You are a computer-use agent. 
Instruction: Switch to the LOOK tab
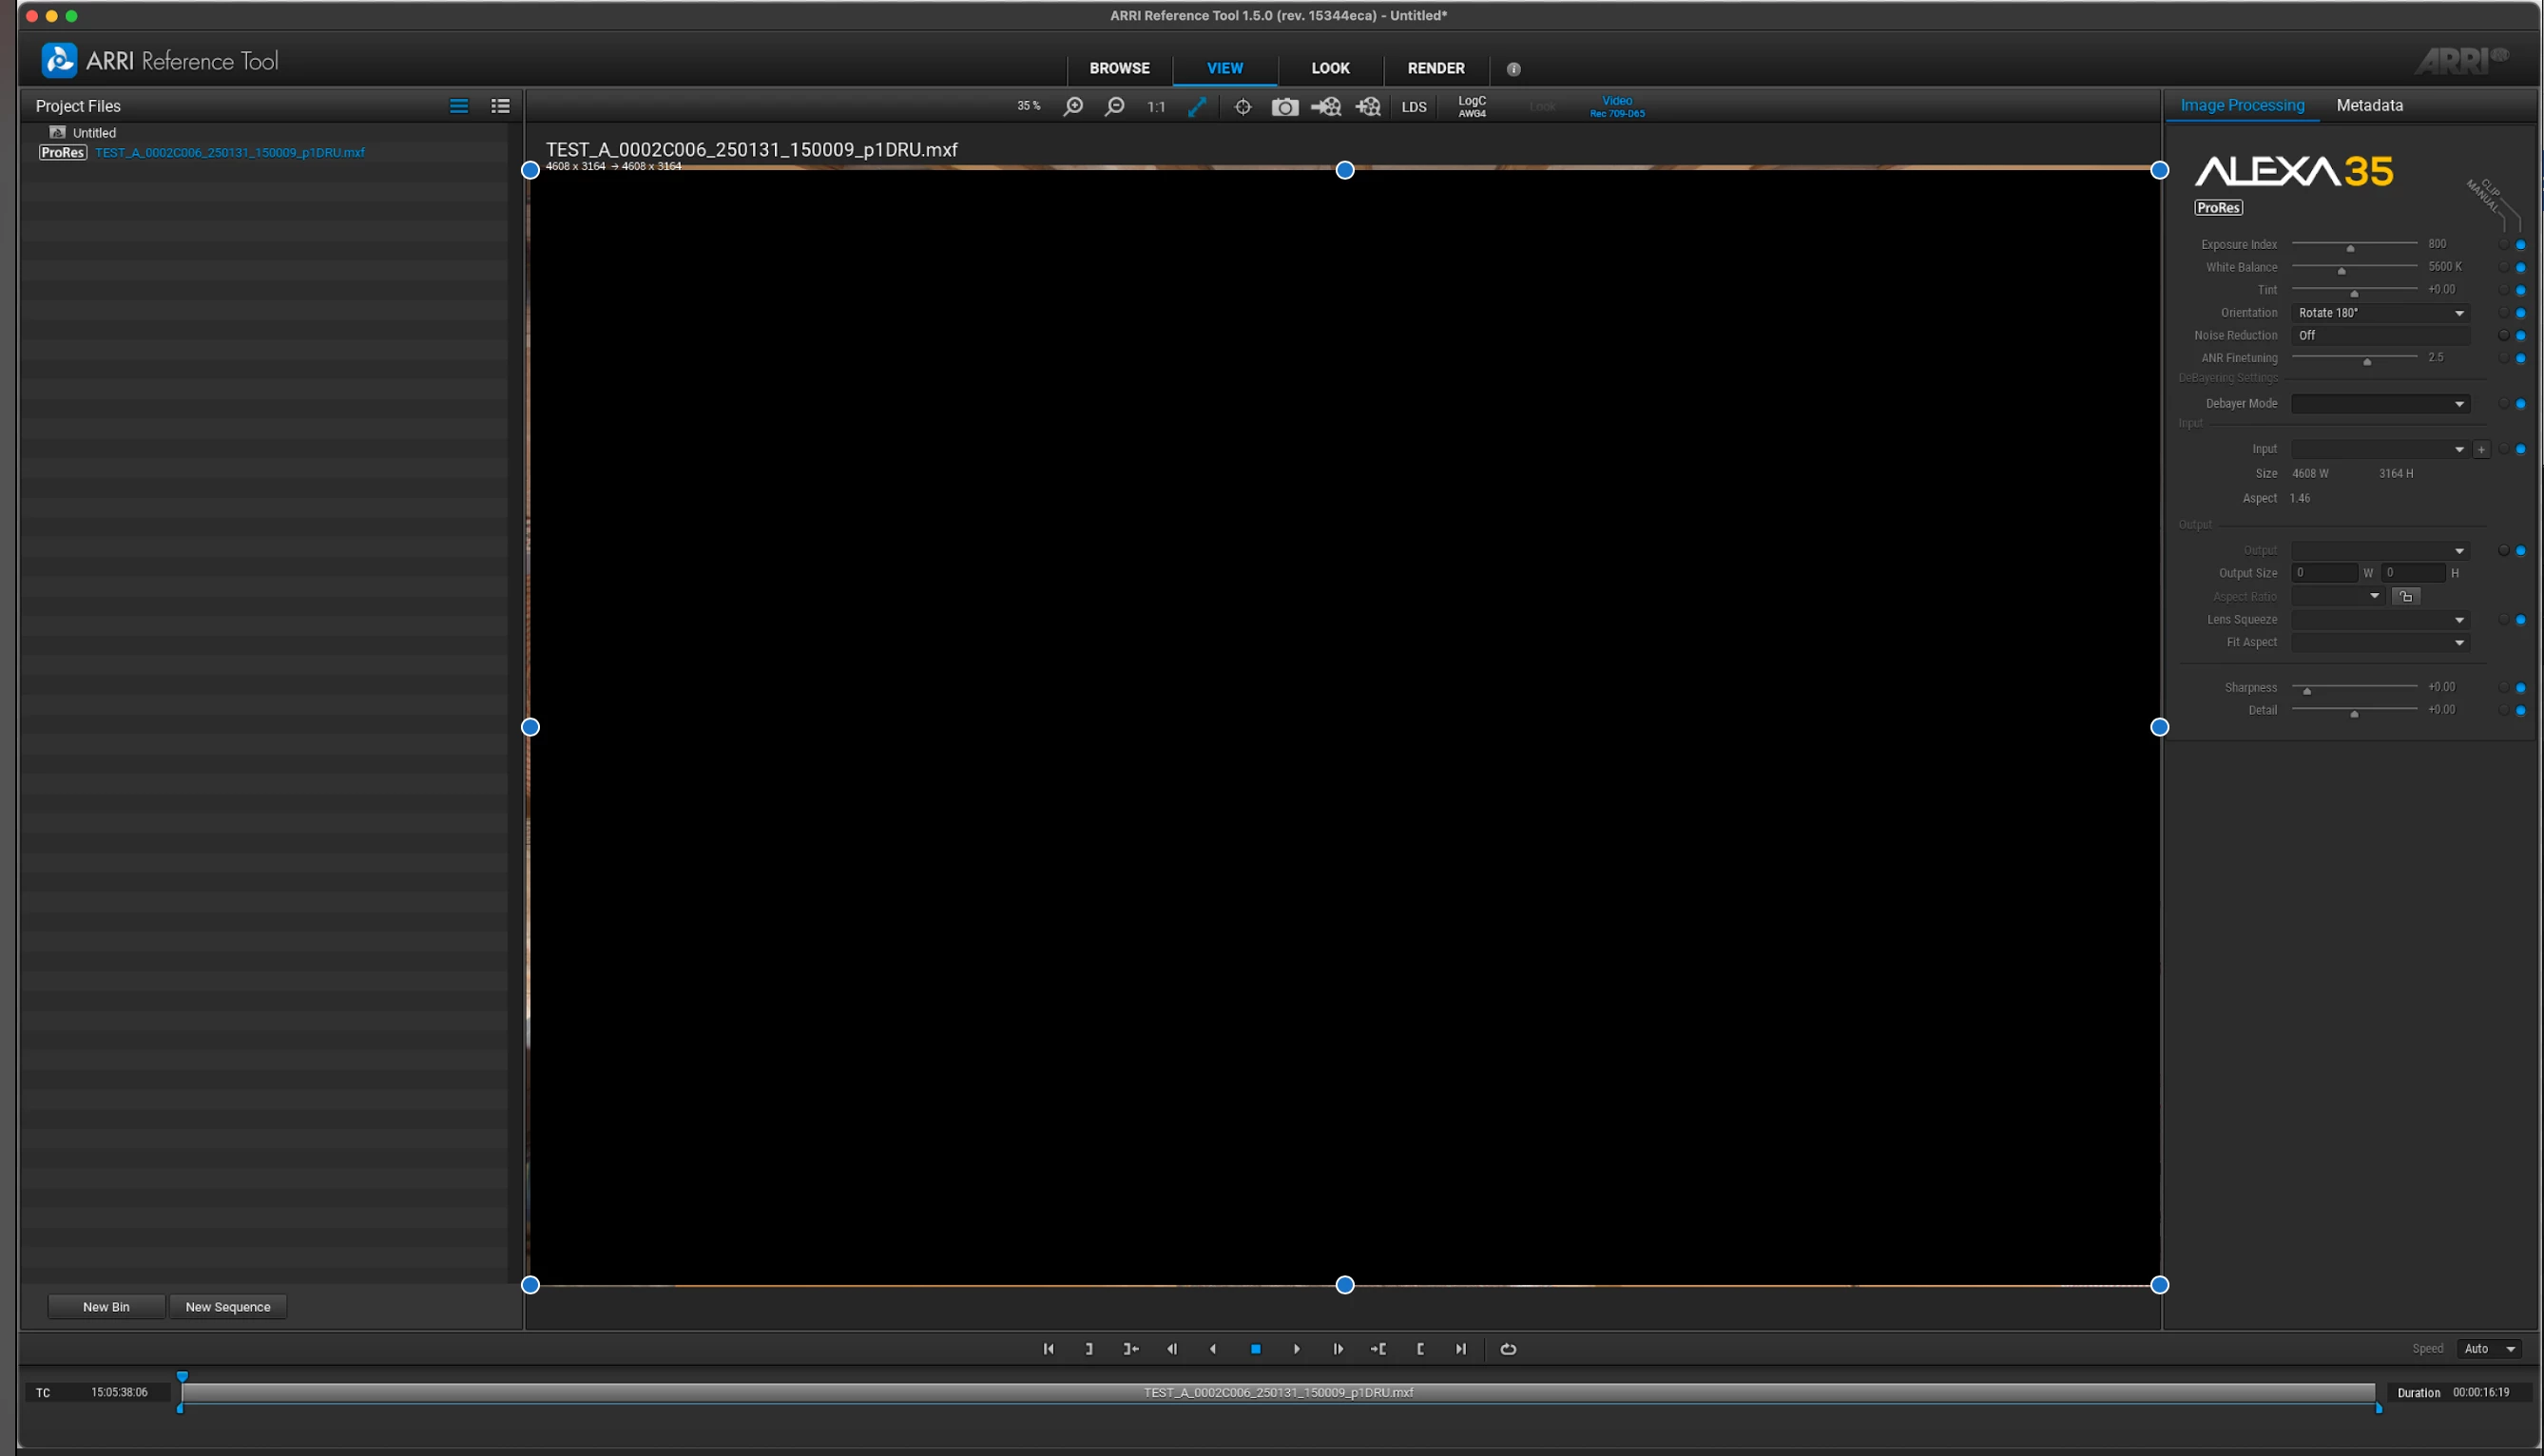tap(1330, 68)
